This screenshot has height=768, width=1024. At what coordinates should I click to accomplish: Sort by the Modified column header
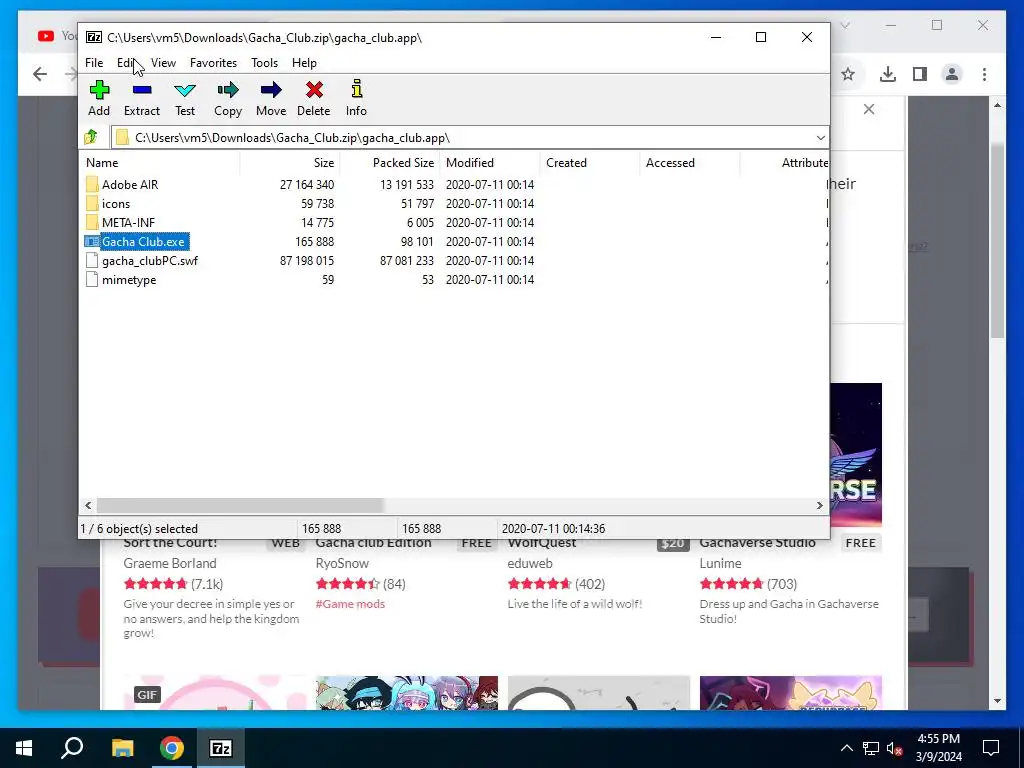pos(490,163)
